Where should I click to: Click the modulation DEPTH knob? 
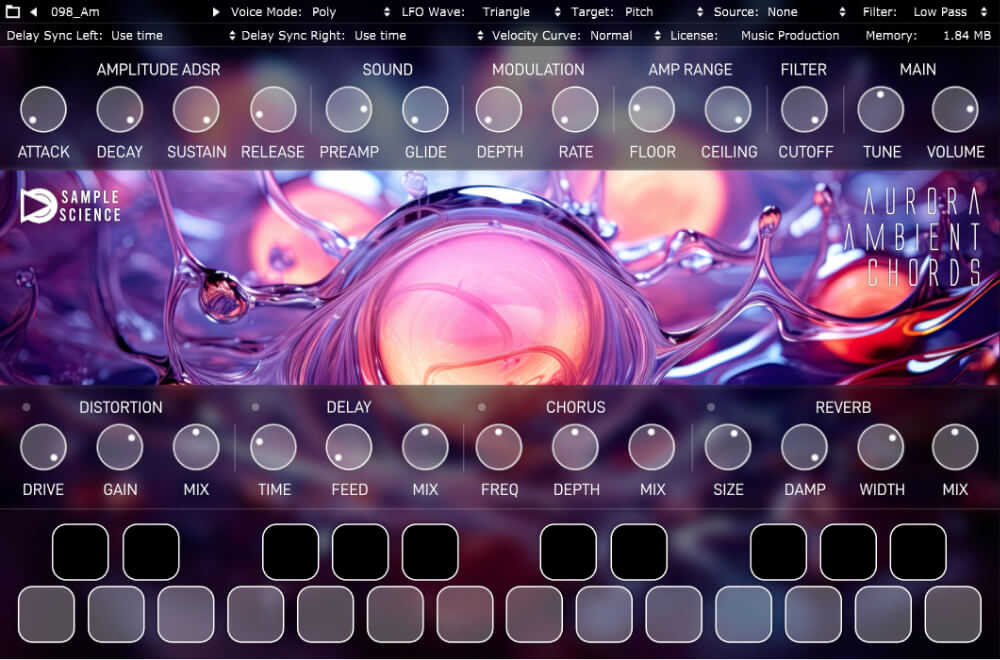point(499,110)
